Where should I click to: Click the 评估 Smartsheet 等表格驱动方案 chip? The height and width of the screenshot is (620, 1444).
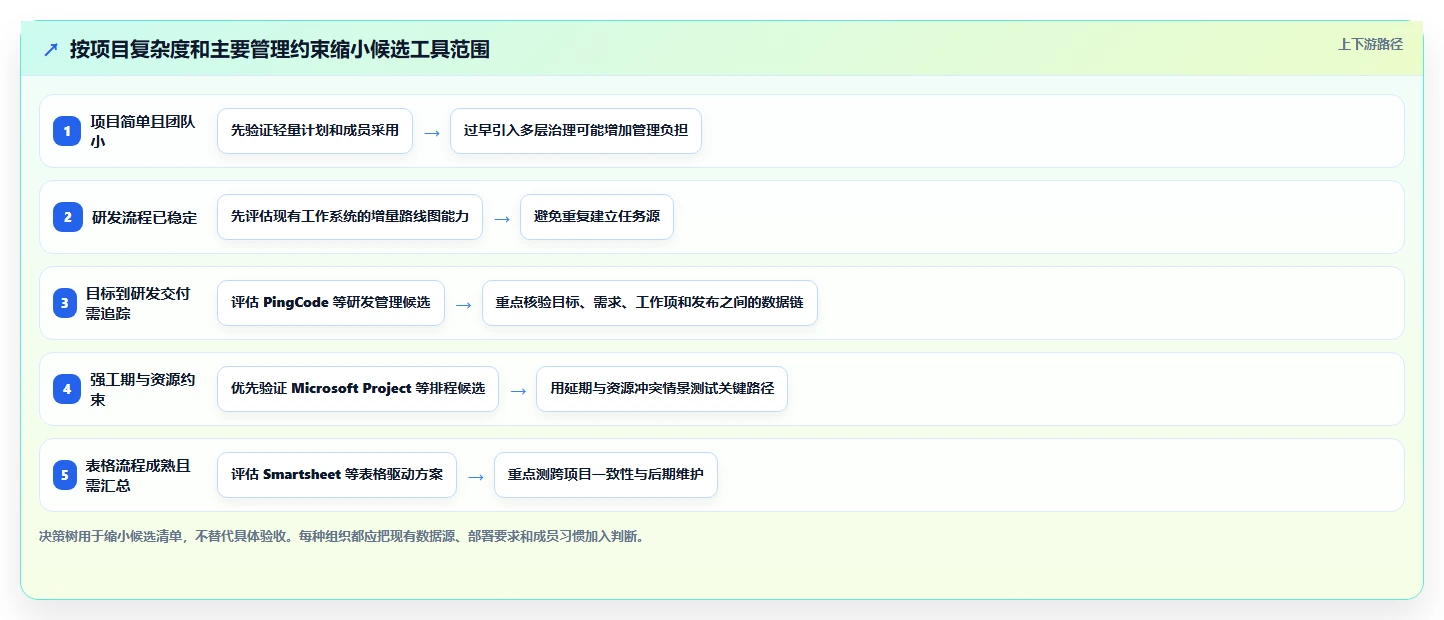[337, 475]
